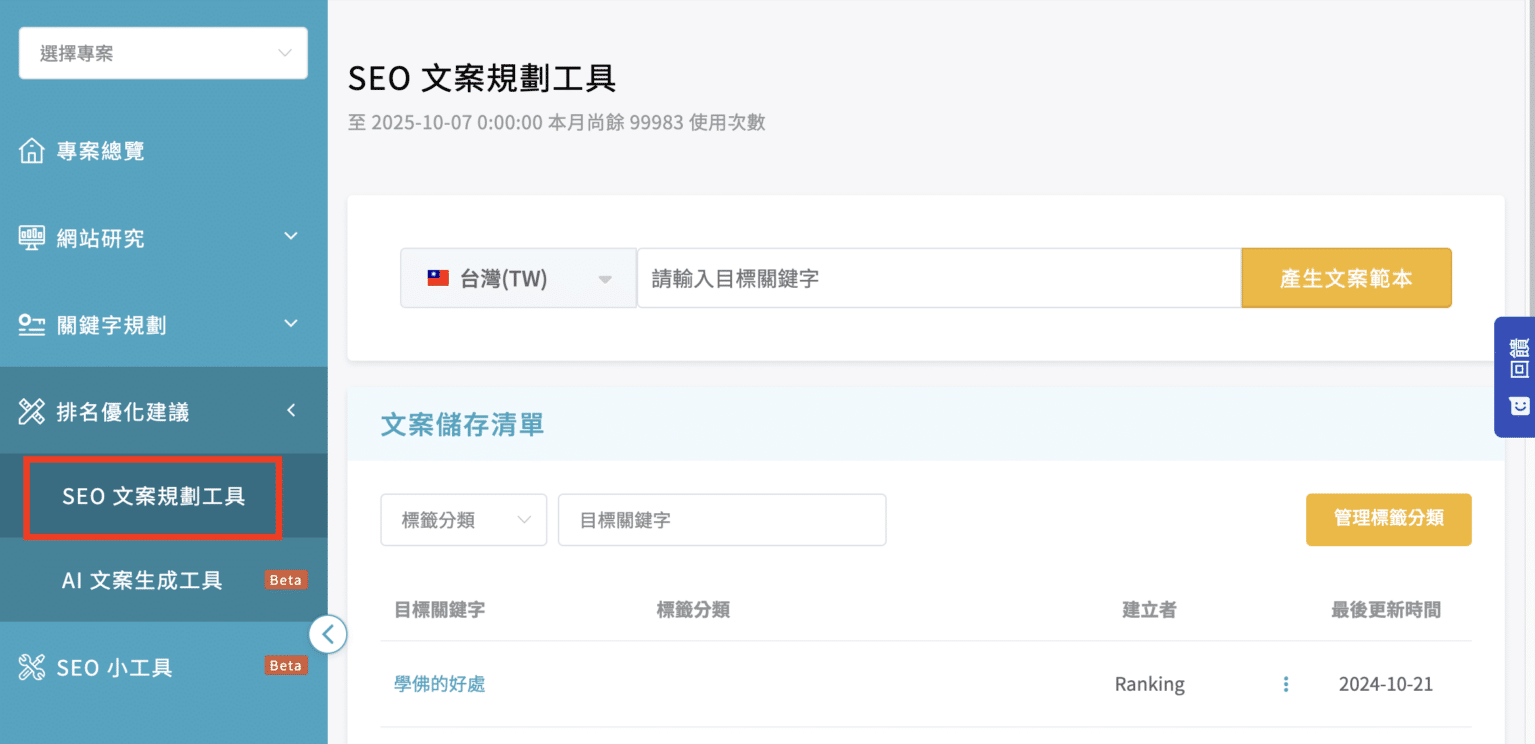Focus the 請輸入目標關鍵字 input field

[938, 278]
